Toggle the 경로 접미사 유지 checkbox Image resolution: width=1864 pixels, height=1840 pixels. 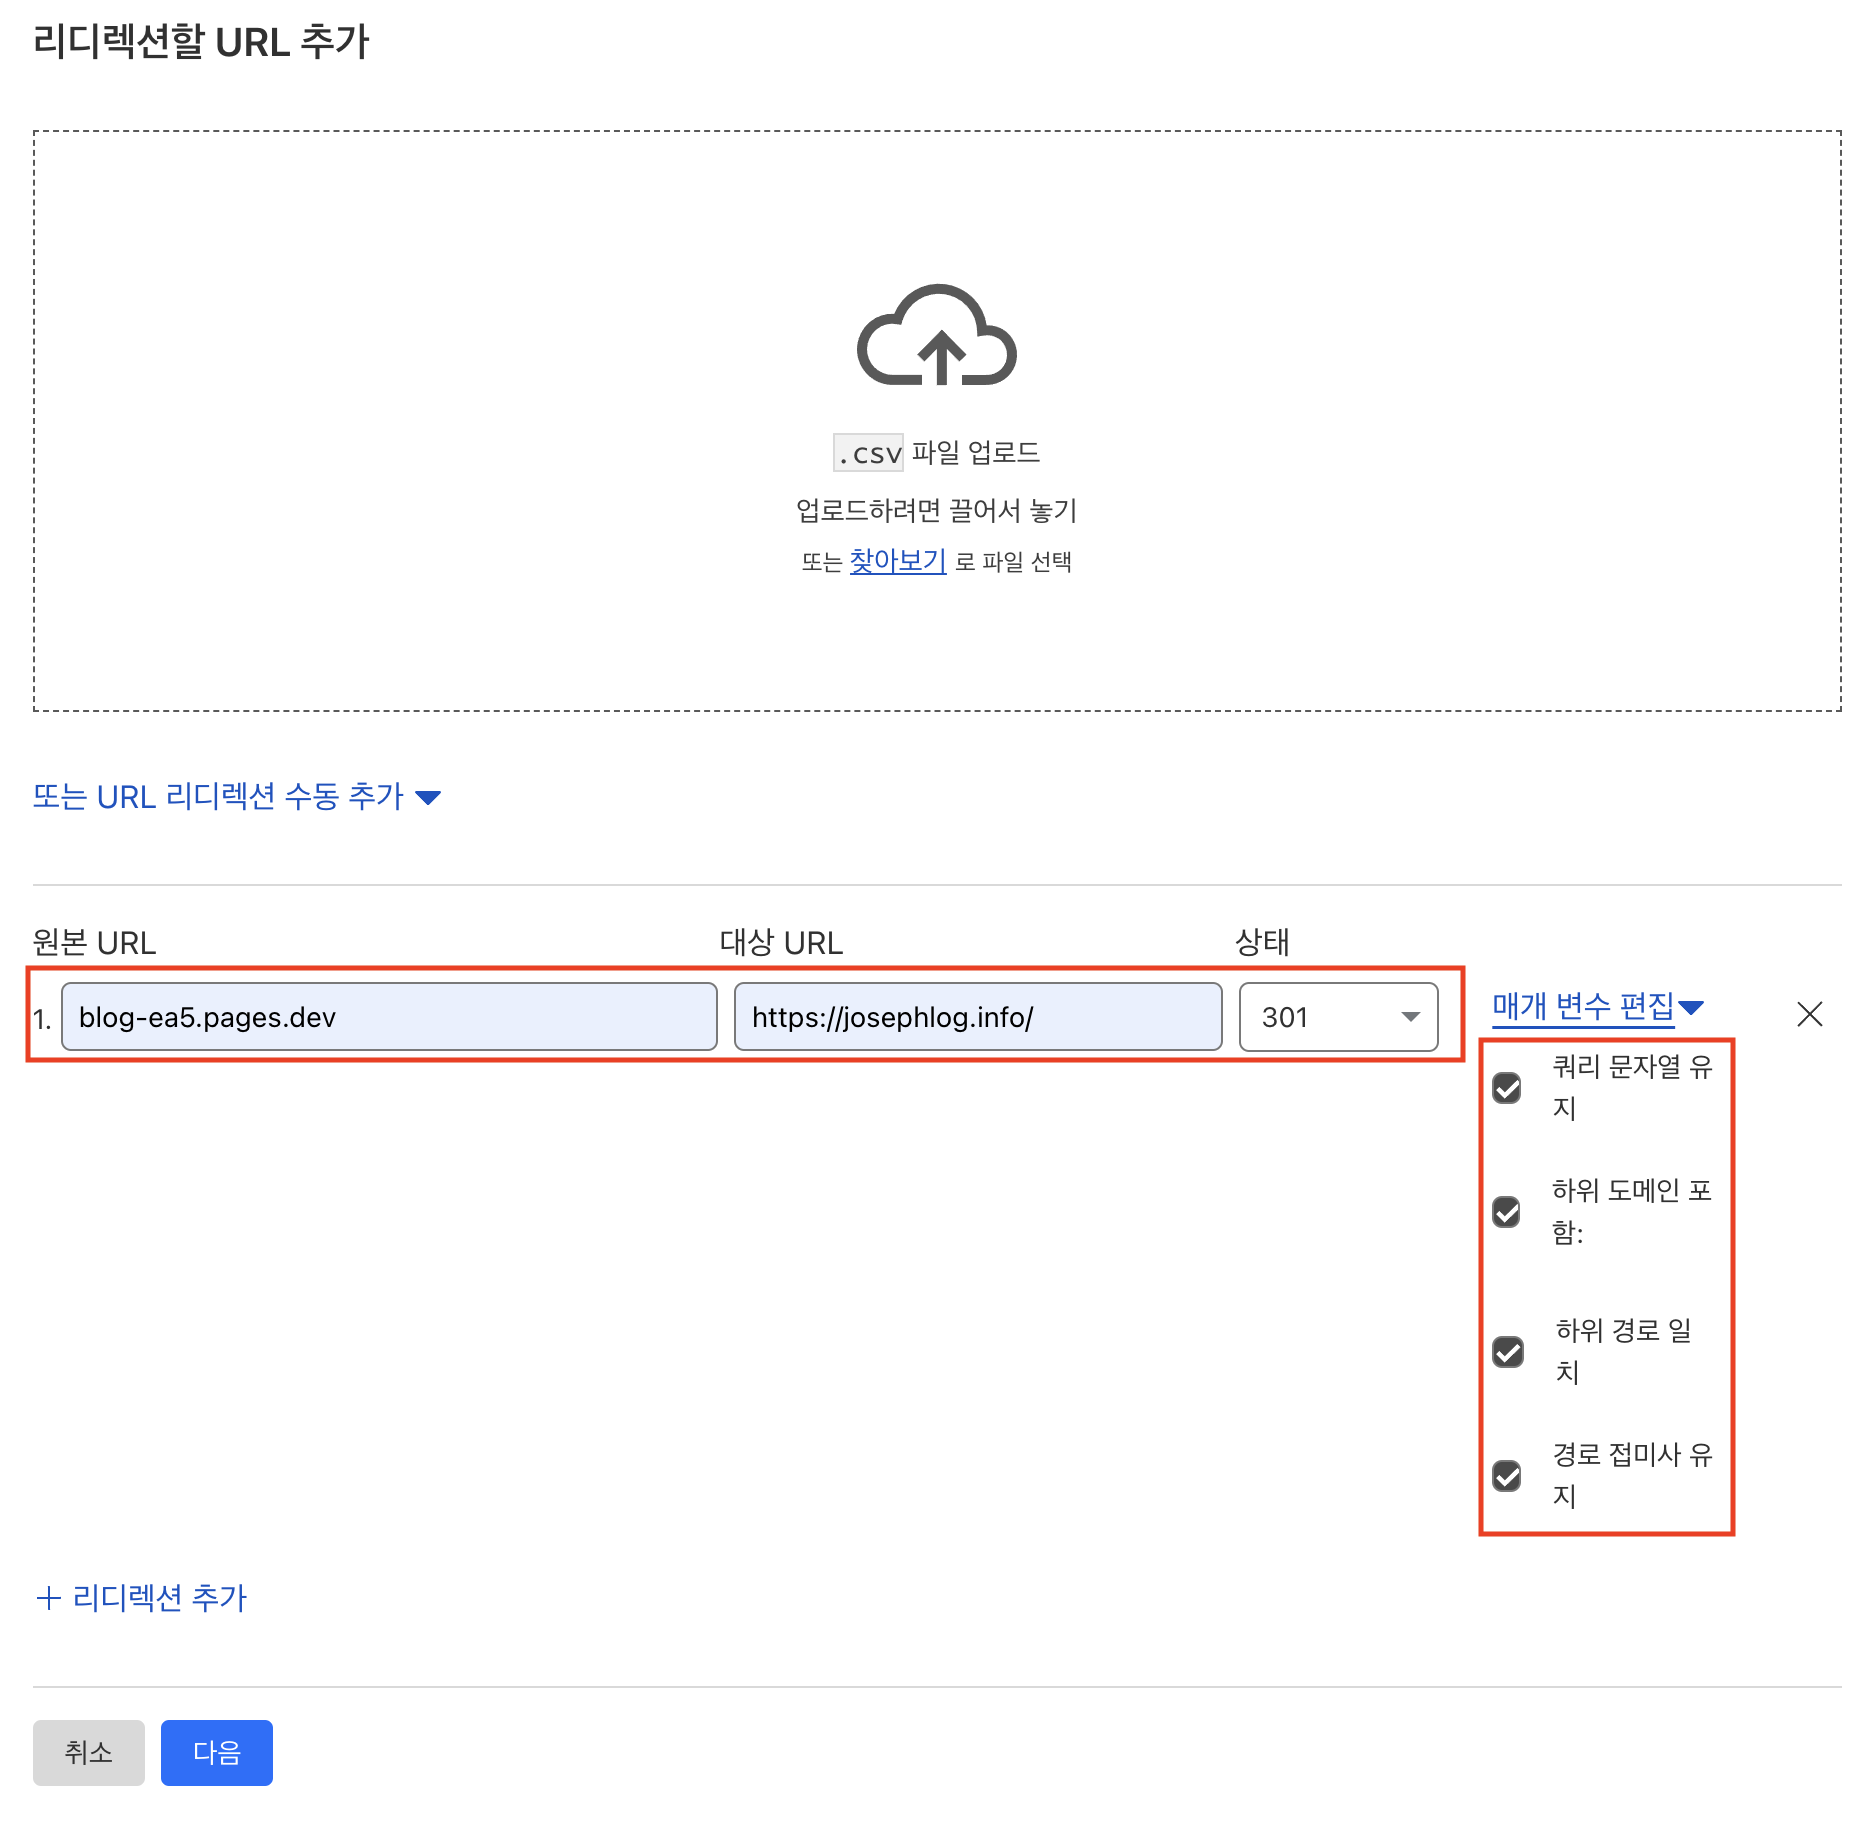point(1507,1476)
